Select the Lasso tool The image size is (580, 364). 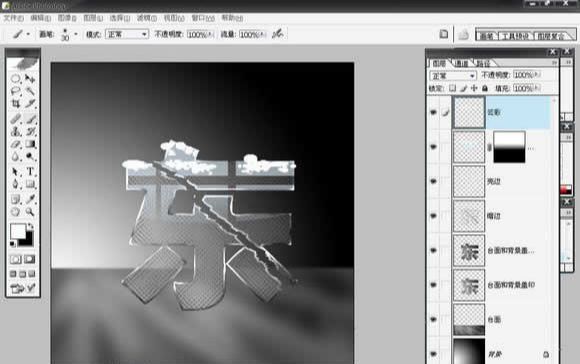(15, 91)
